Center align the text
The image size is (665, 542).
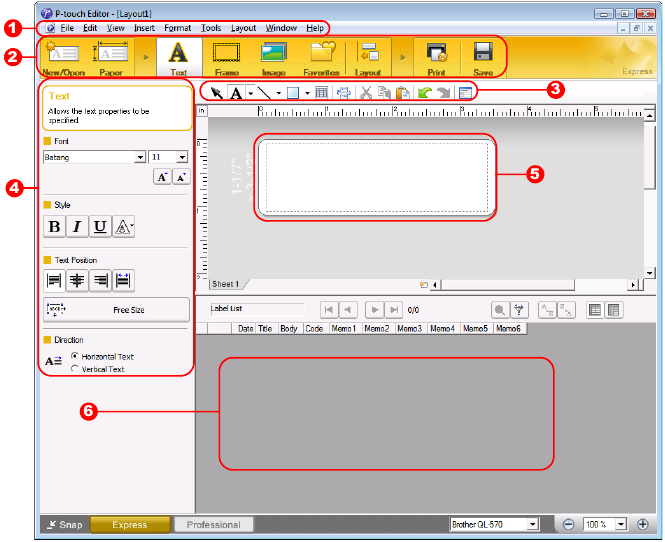(x=77, y=280)
